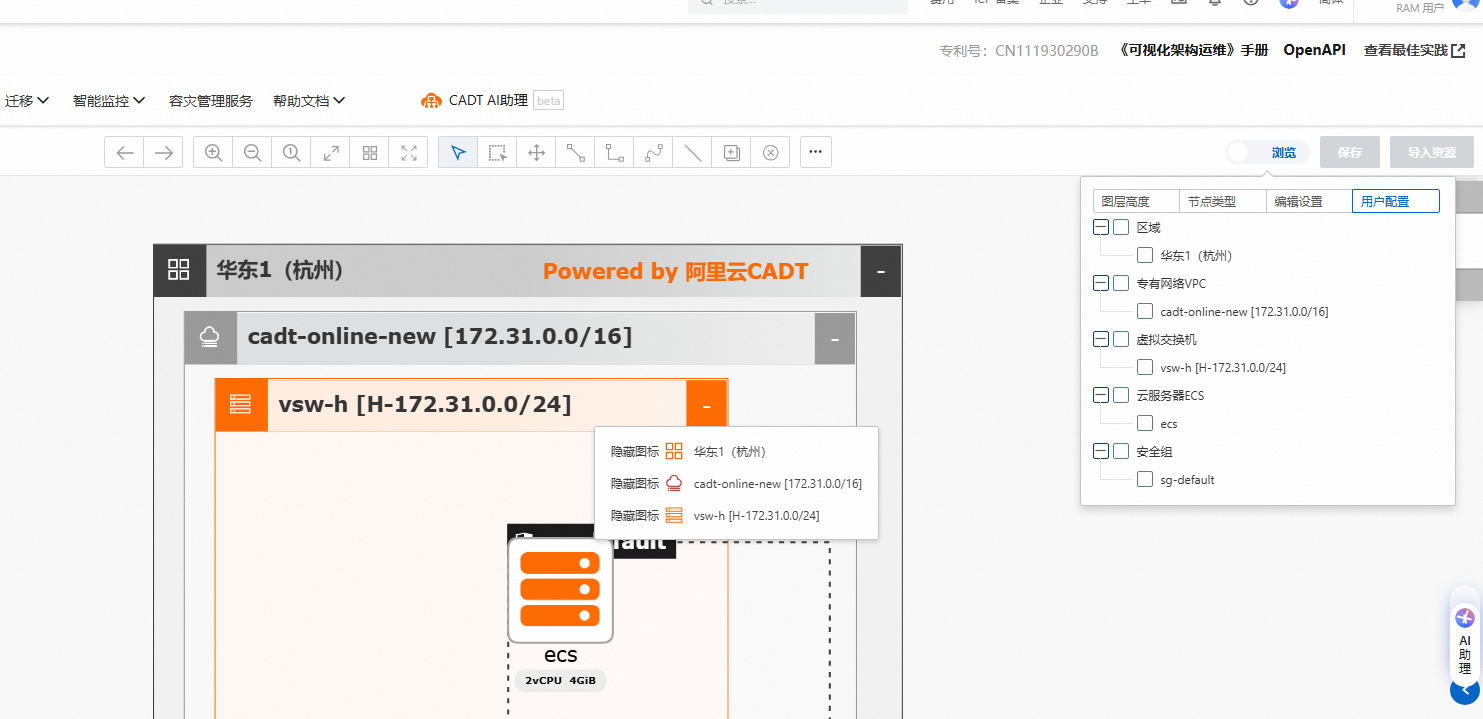
Task: Reset zoom to 1:1 with magnifier icon
Action: (x=291, y=152)
